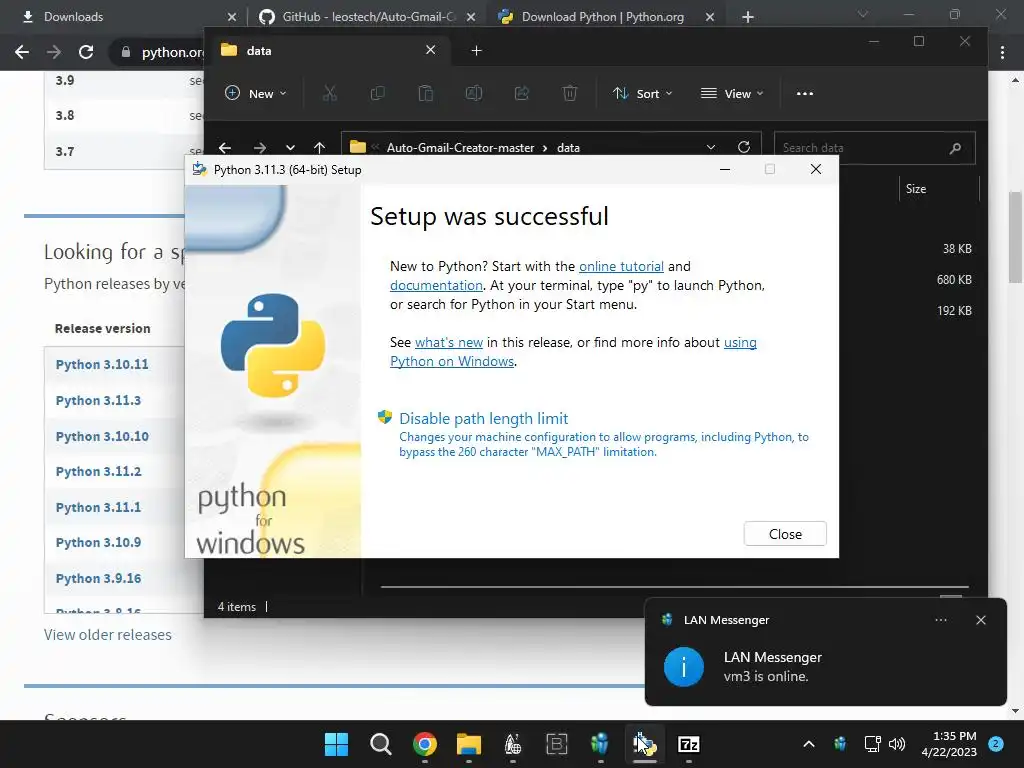The height and width of the screenshot is (768, 1024).
Task: Open 7-Zip from the taskbar
Action: click(x=689, y=744)
